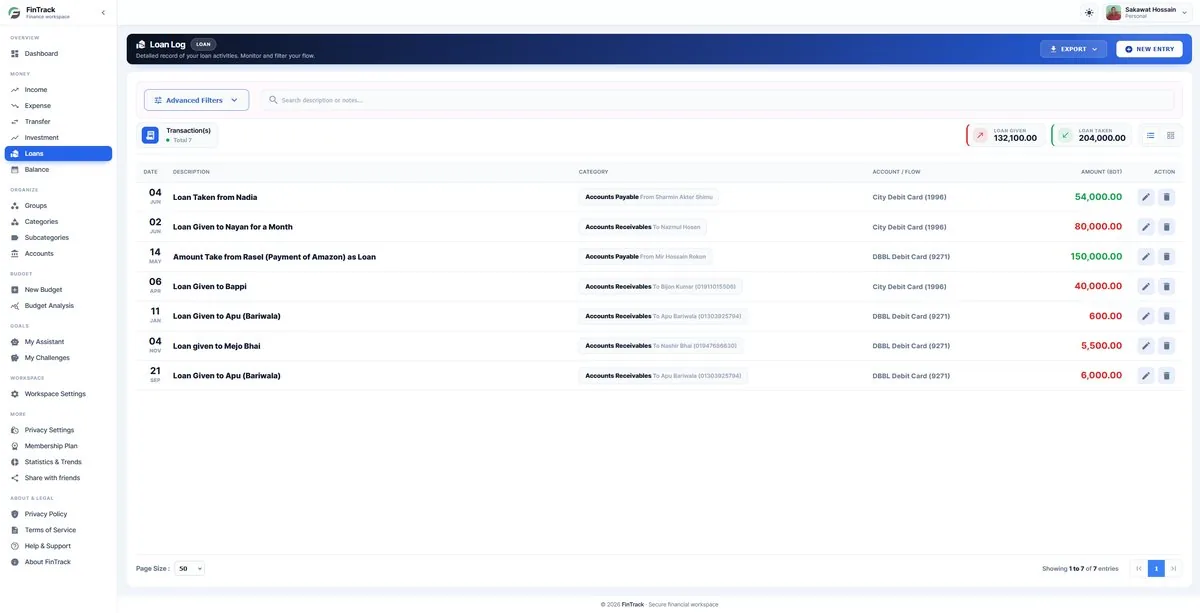Delete Loan Given to Nayan entry
The width and height of the screenshot is (1200, 613).
tap(1166, 227)
